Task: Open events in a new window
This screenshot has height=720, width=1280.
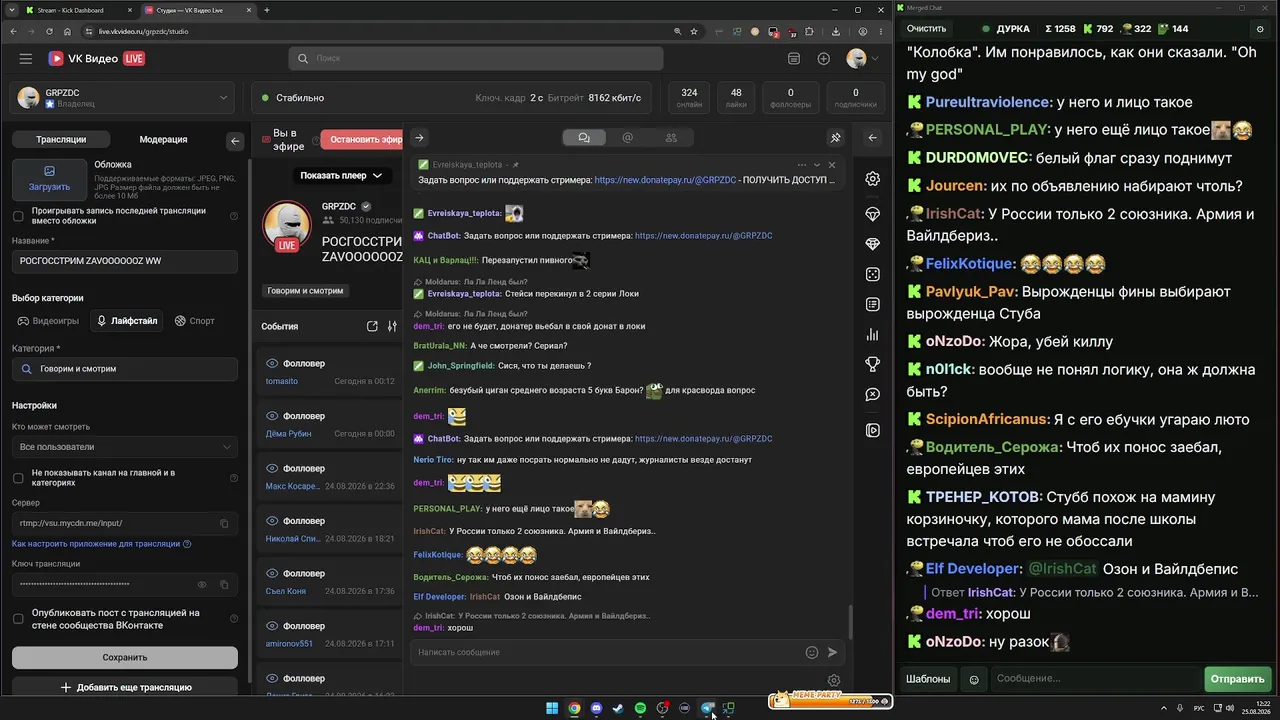Action: (372, 326)
